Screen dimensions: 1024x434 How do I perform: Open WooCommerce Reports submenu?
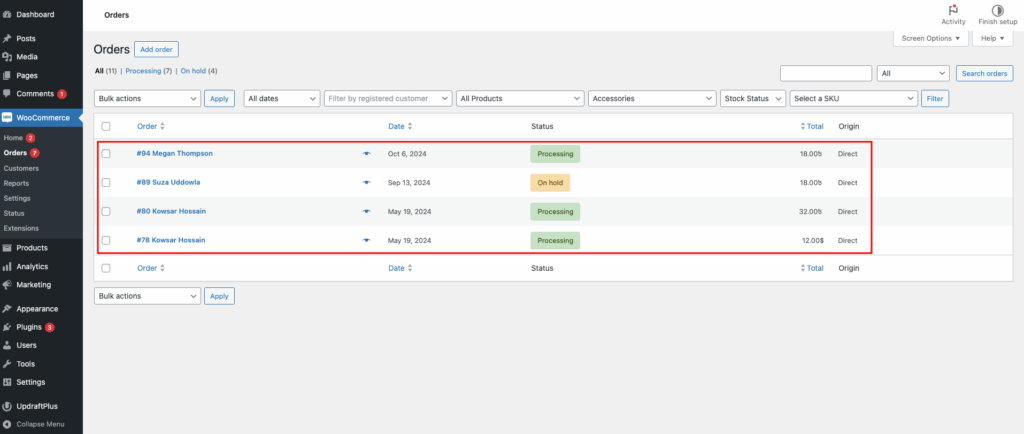click(16, 183)
